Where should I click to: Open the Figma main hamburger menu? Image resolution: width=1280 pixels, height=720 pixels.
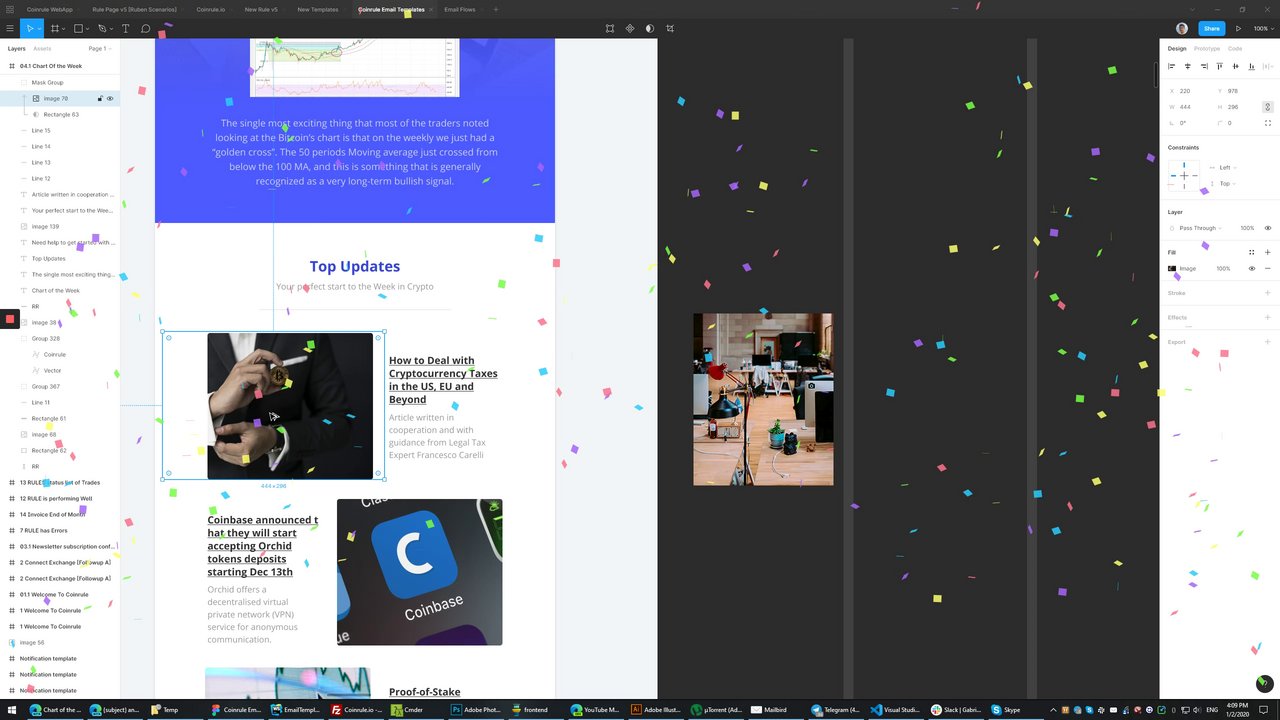10,28
